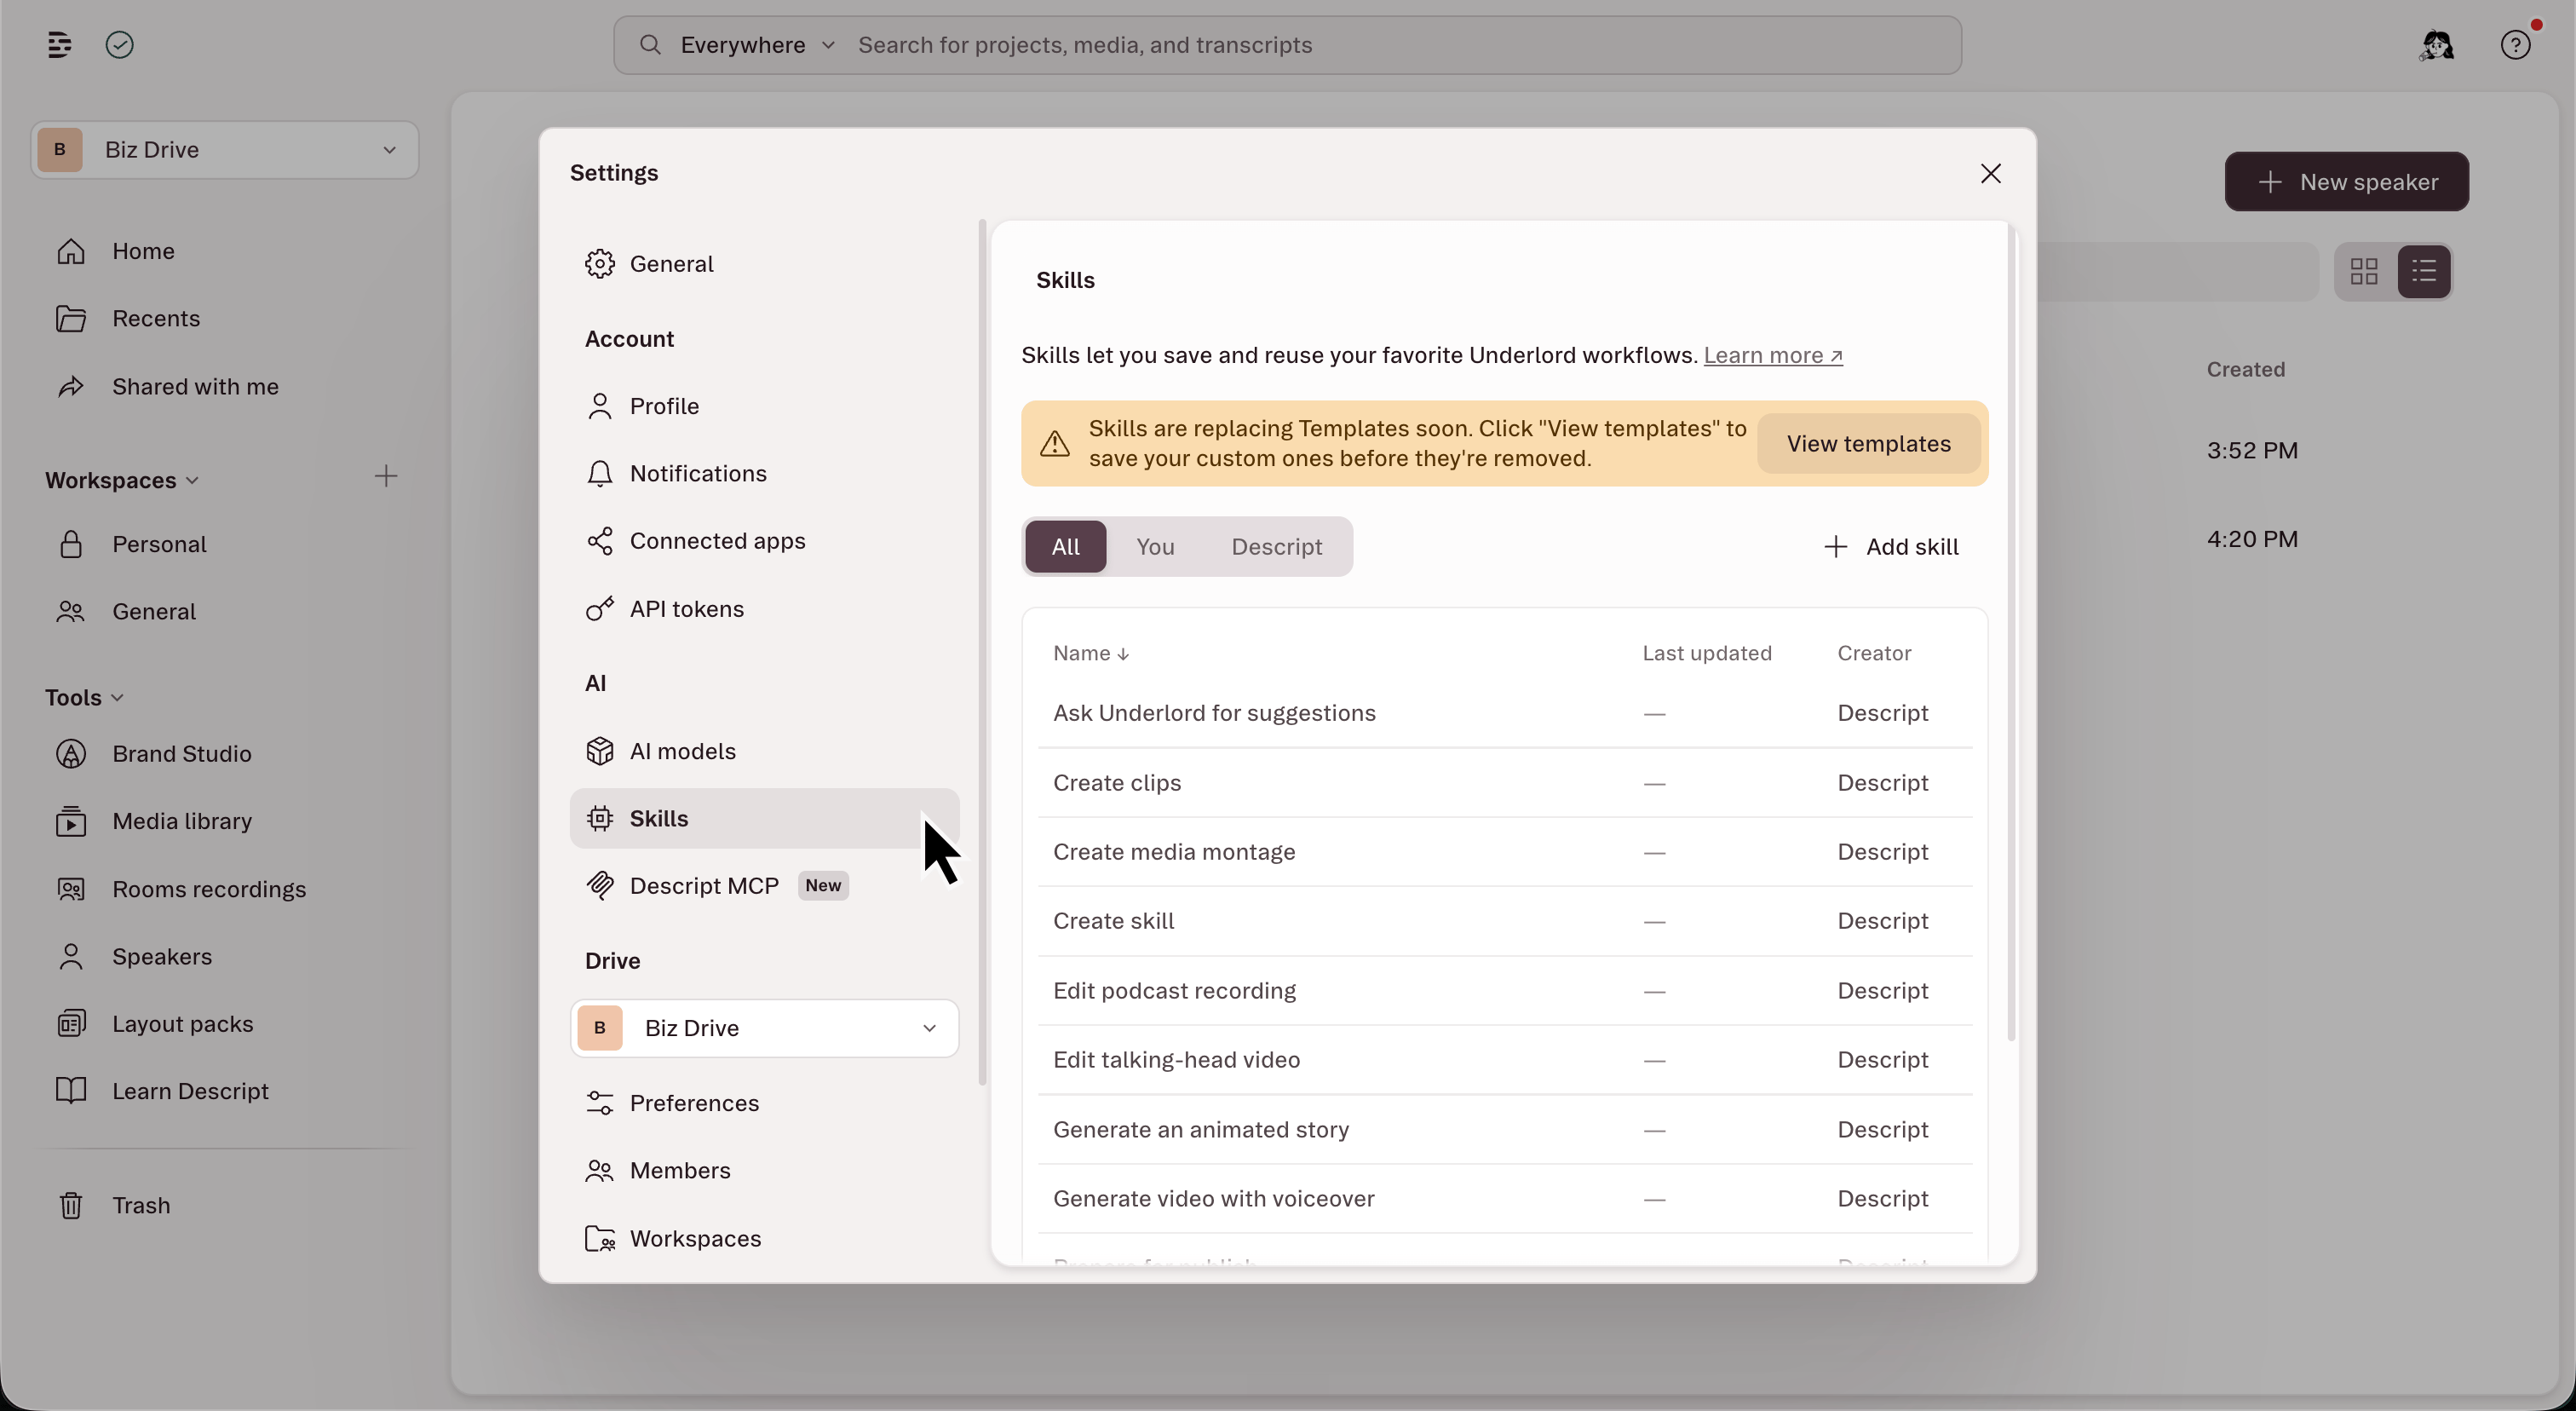
Task: Click New speaker button in background
Action: (2346, 182)
